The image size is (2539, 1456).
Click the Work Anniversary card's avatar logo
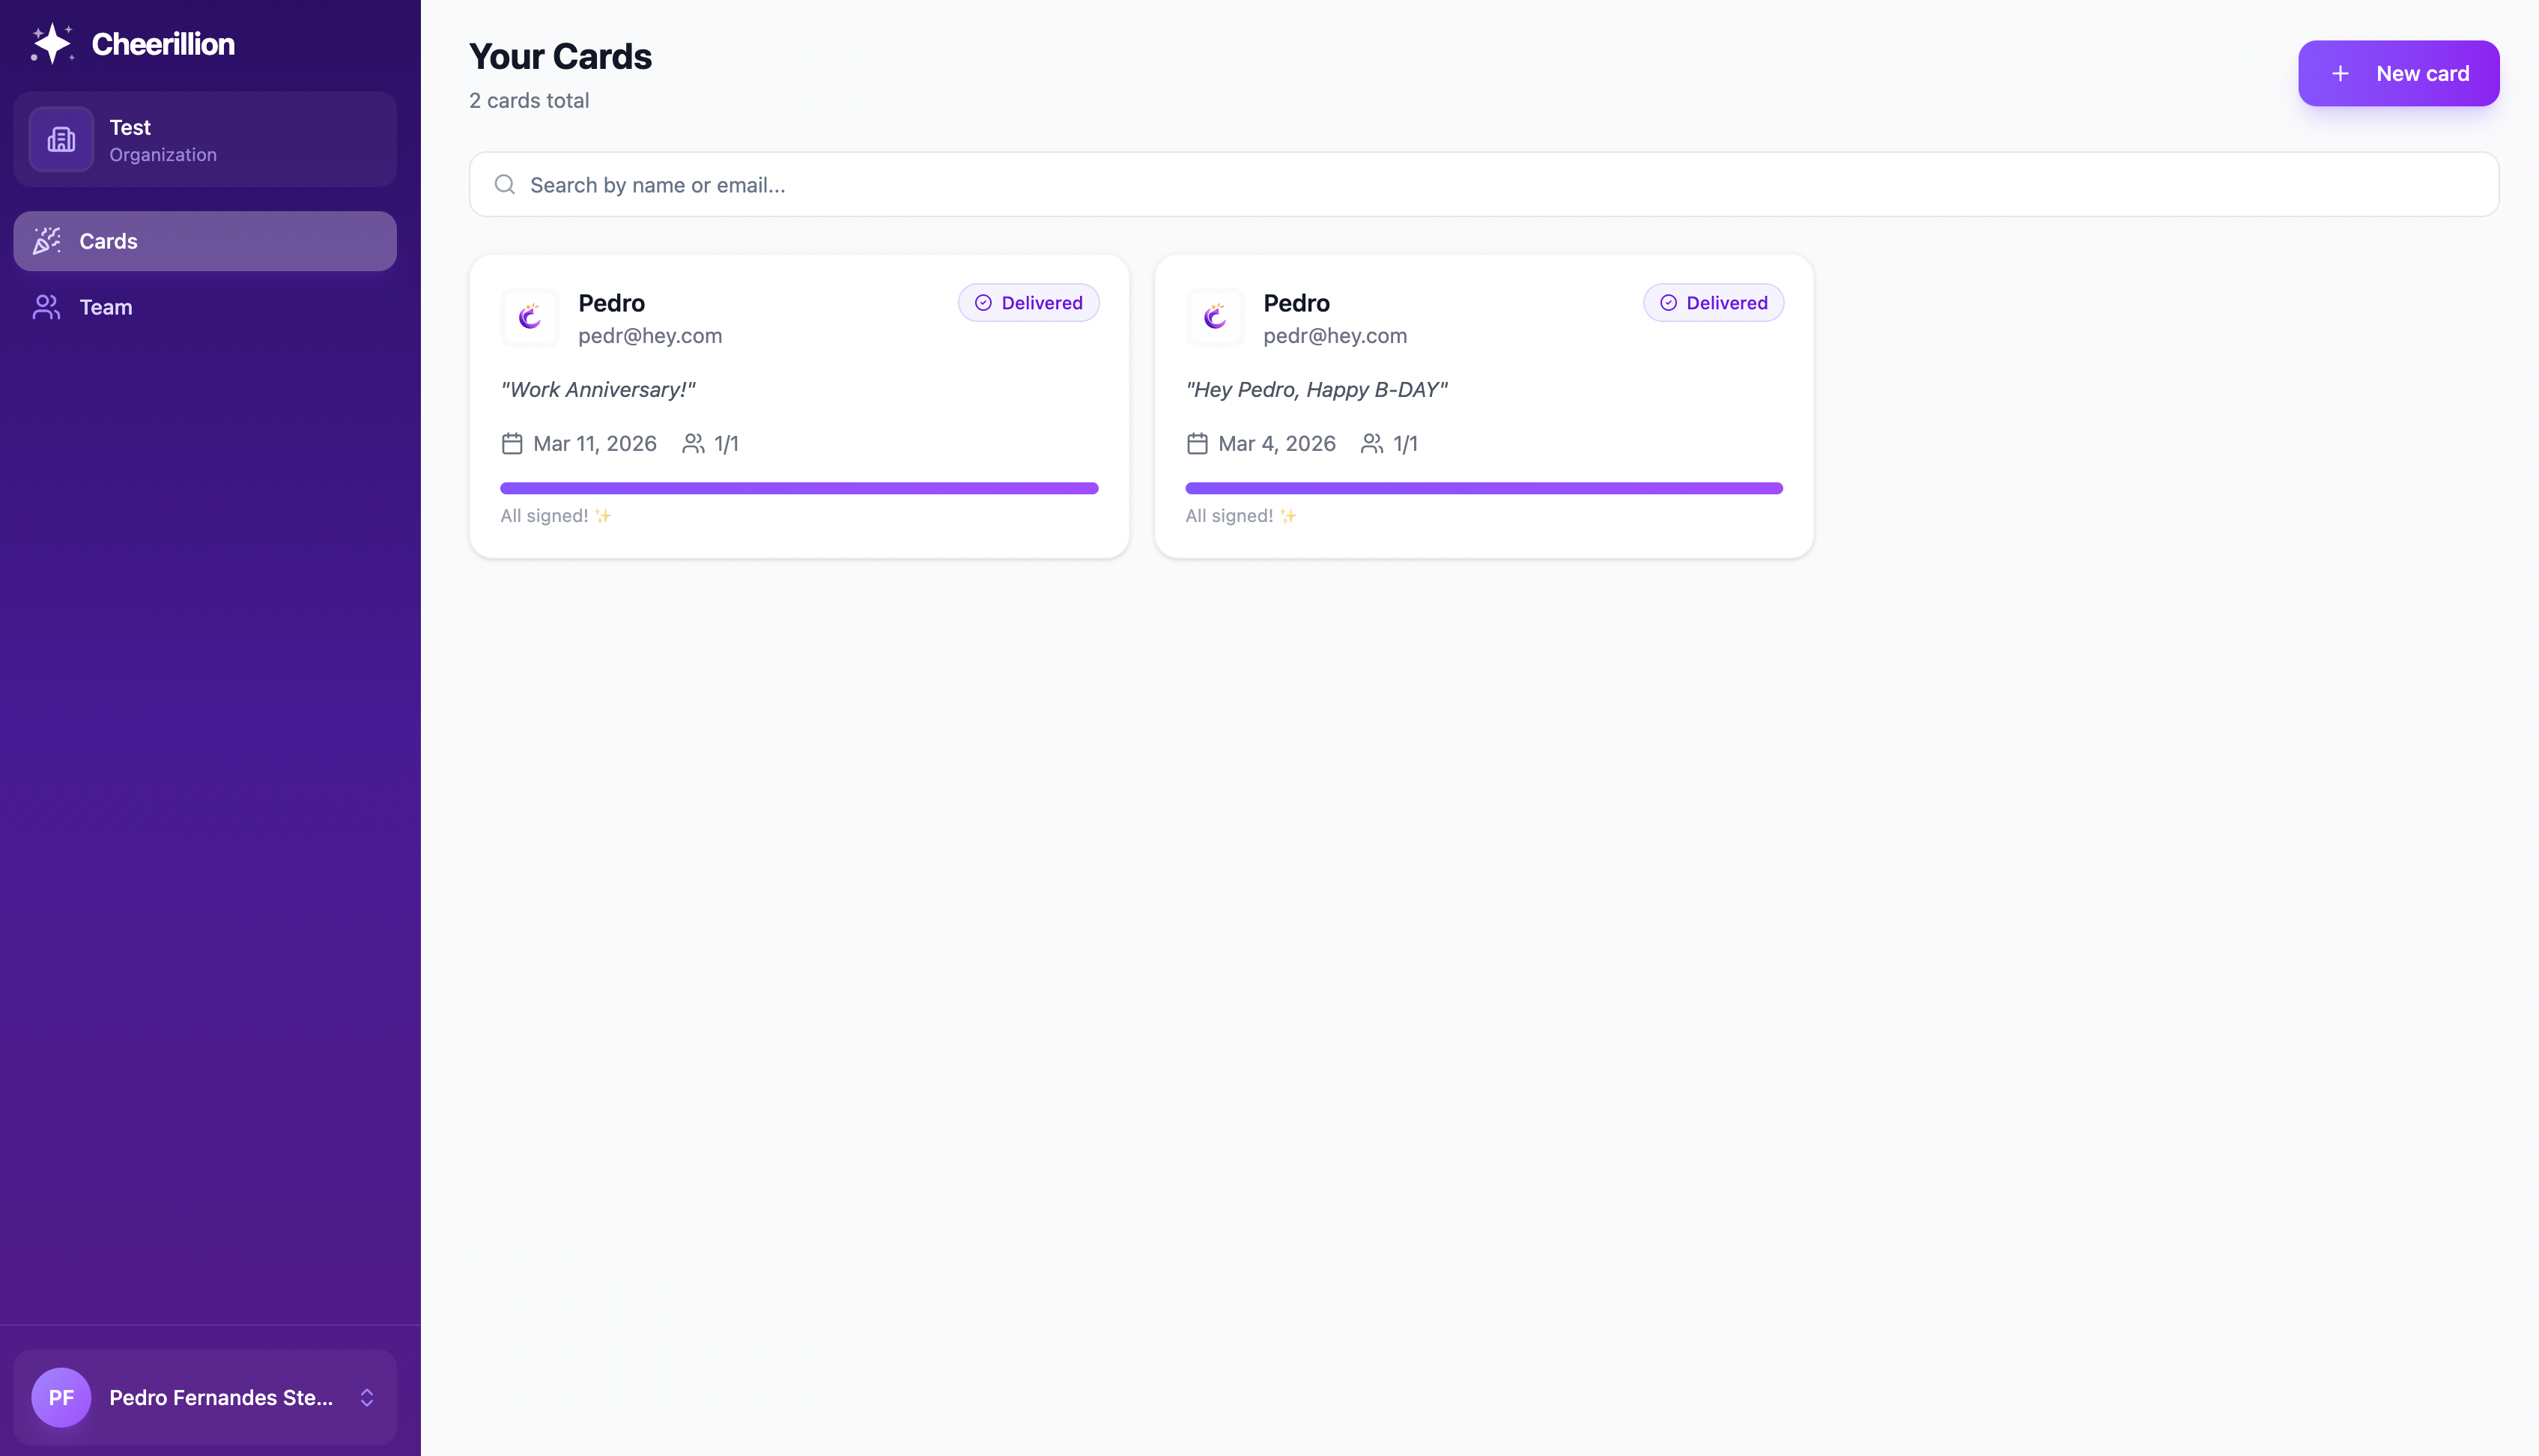point(530,318)
